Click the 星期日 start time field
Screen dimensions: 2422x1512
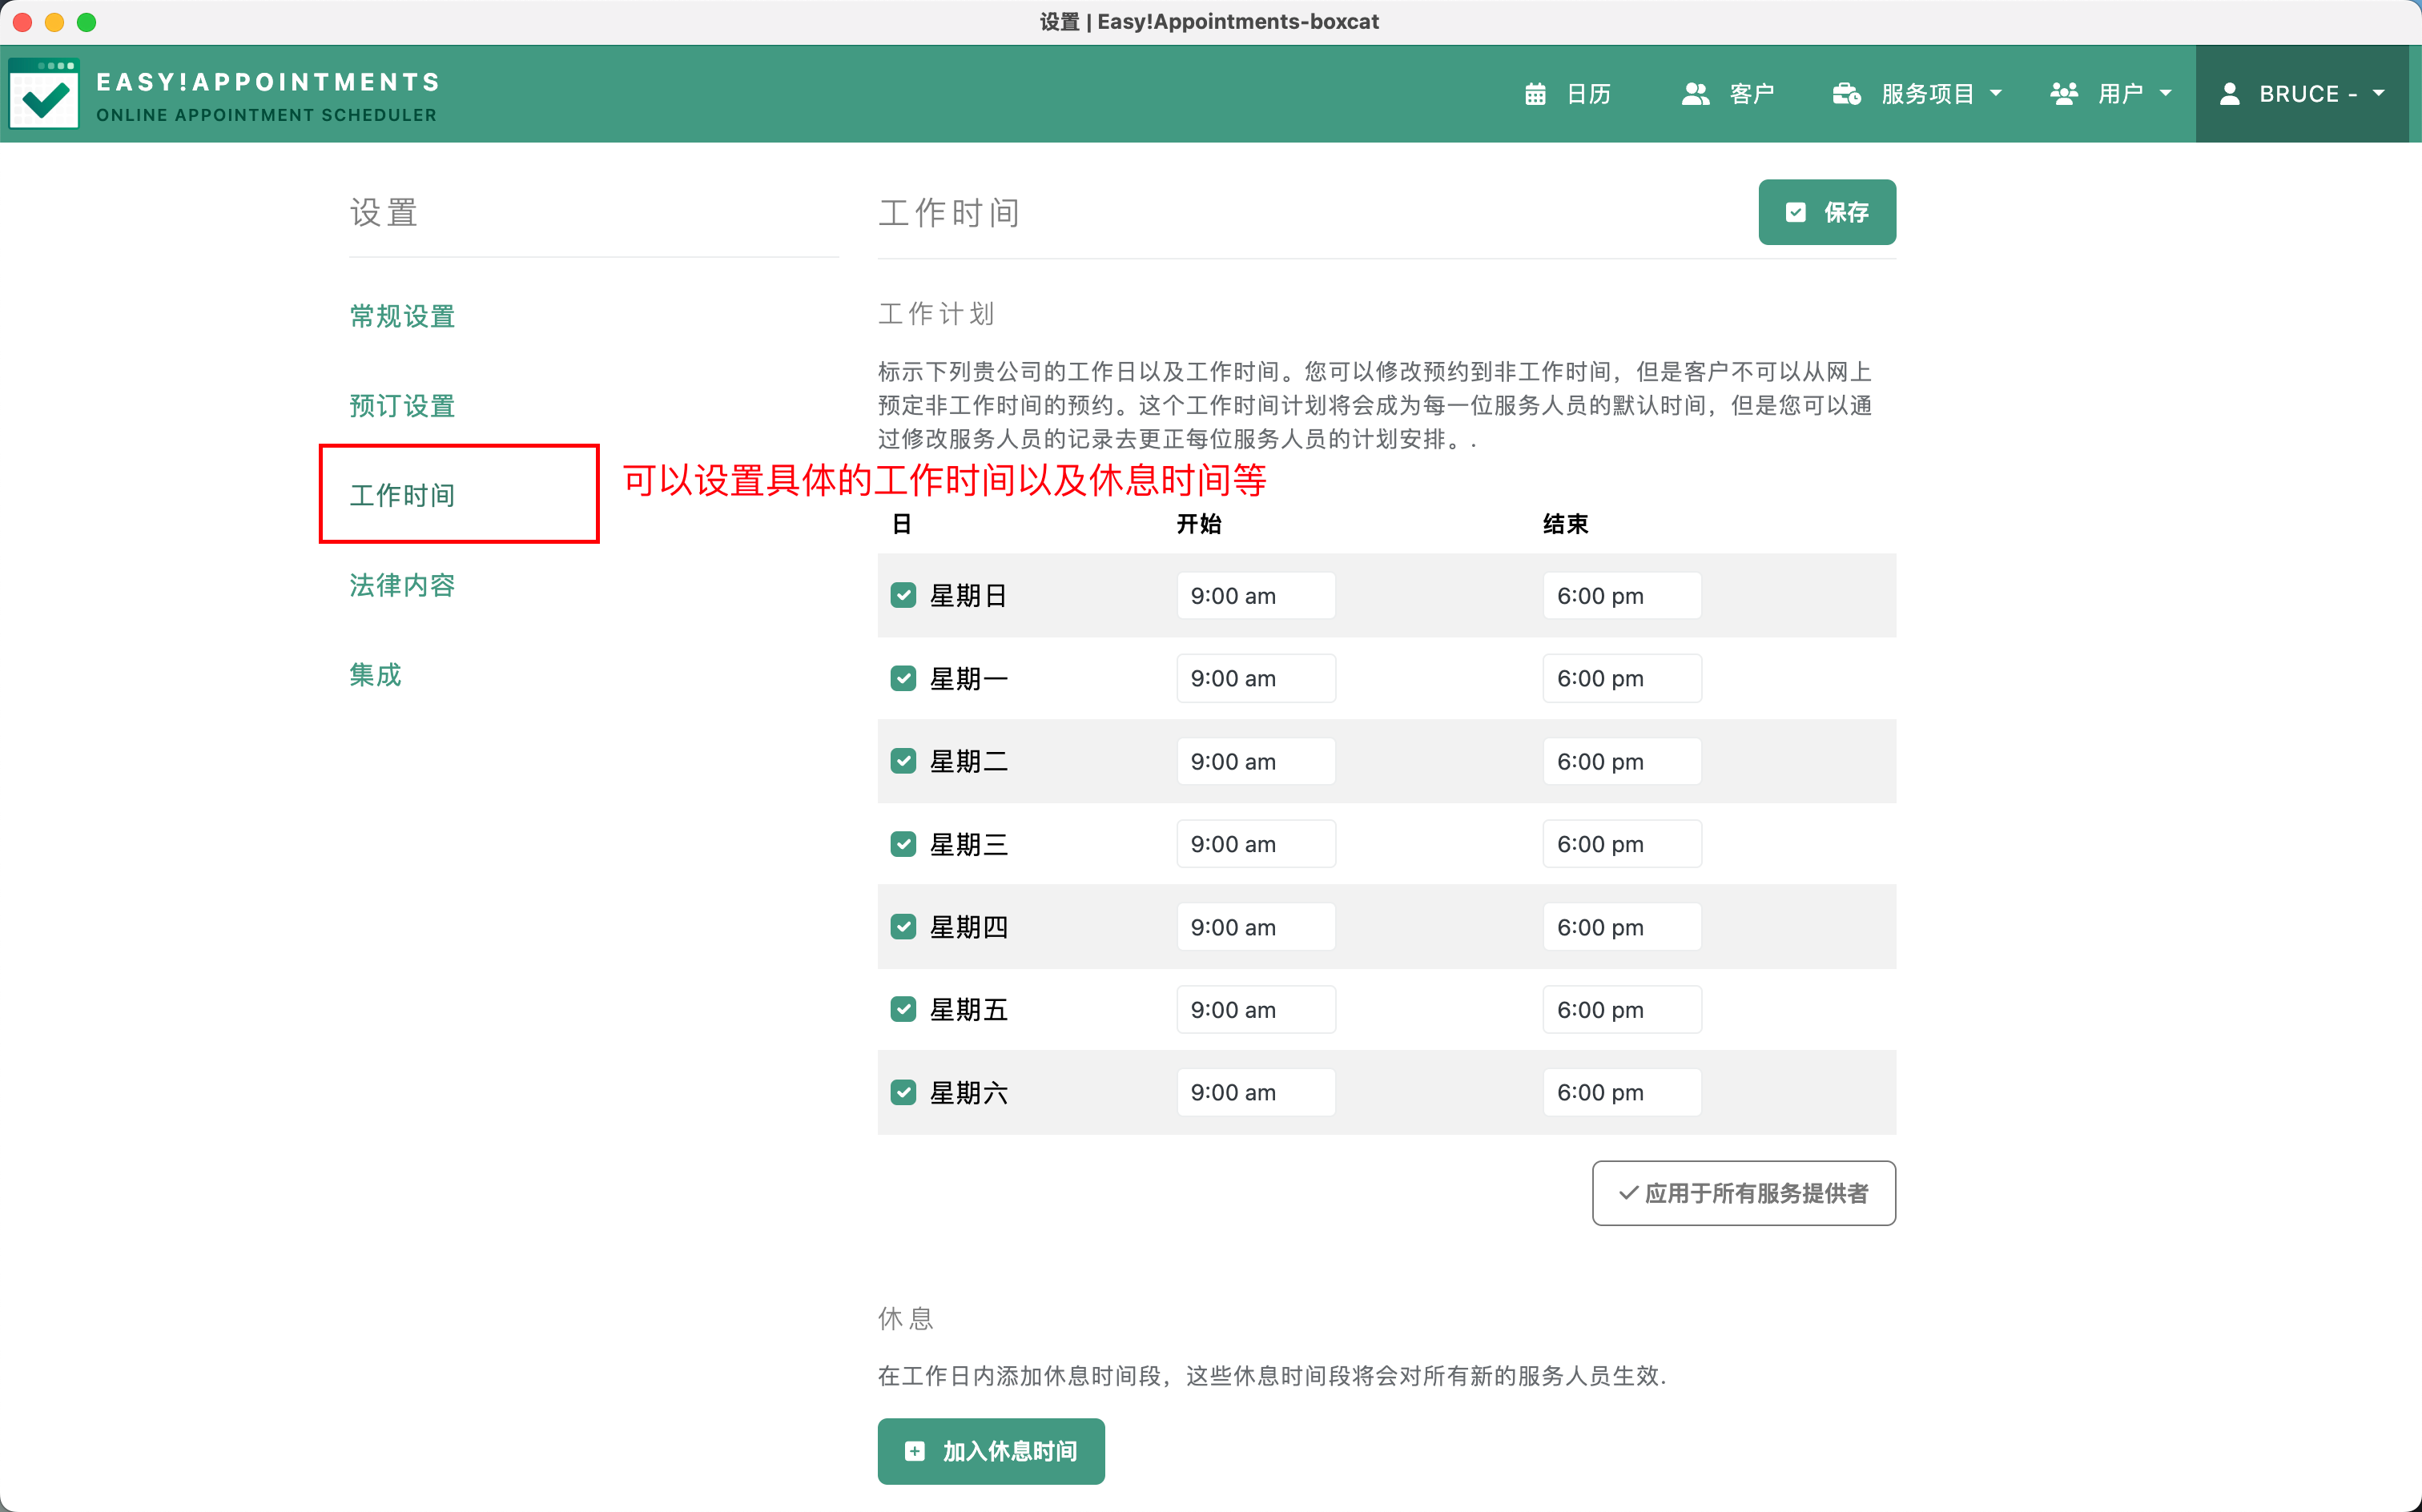(x=1255, y=595)
